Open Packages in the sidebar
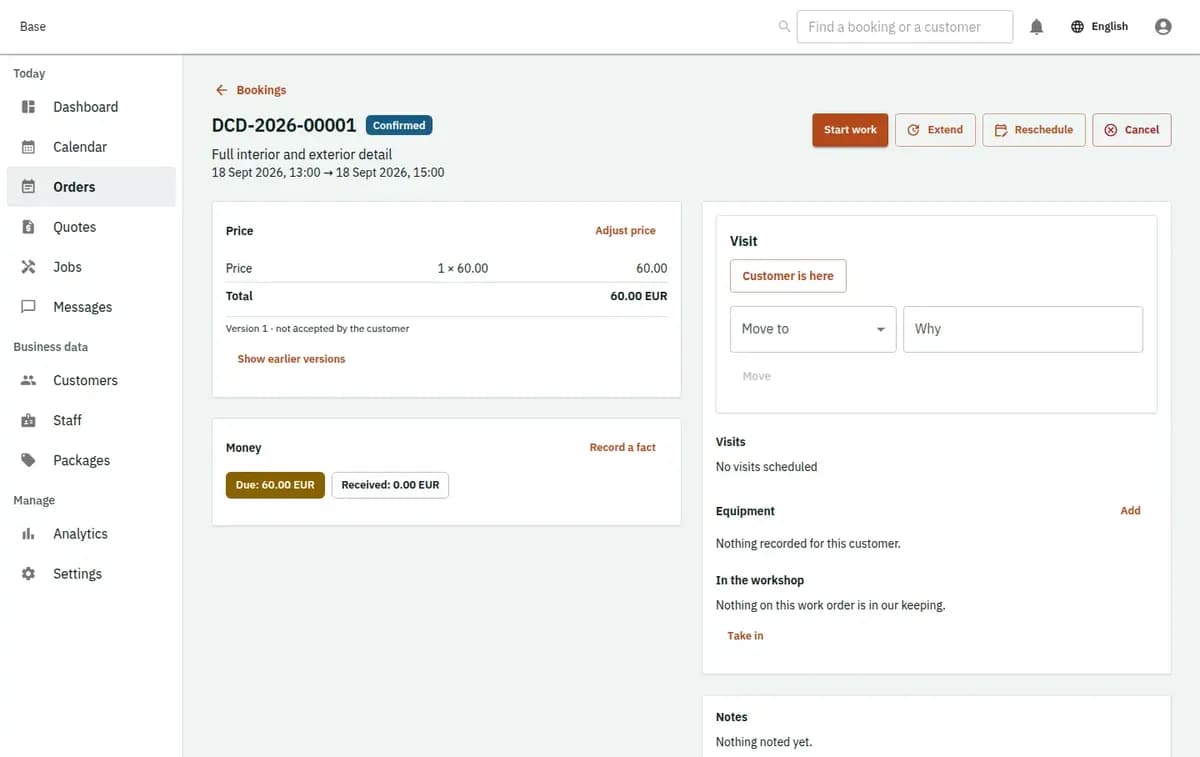 91,460
